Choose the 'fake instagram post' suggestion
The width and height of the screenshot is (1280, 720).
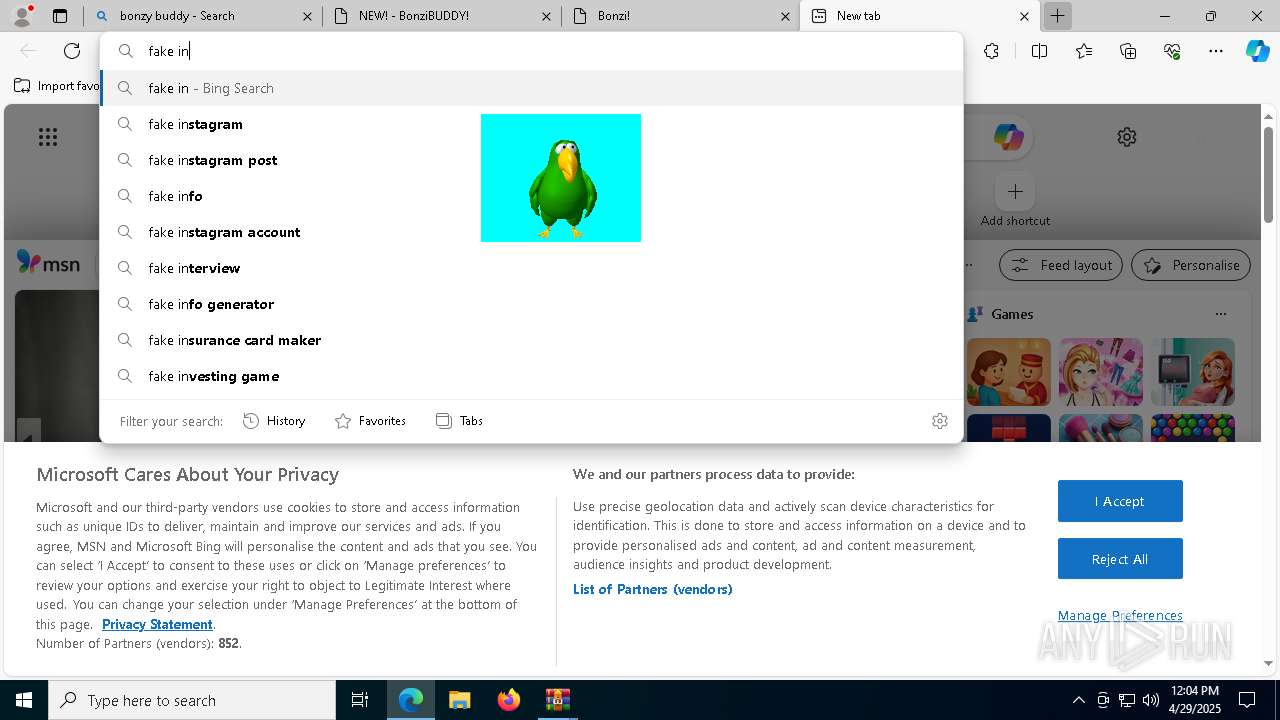click(531, 160)
